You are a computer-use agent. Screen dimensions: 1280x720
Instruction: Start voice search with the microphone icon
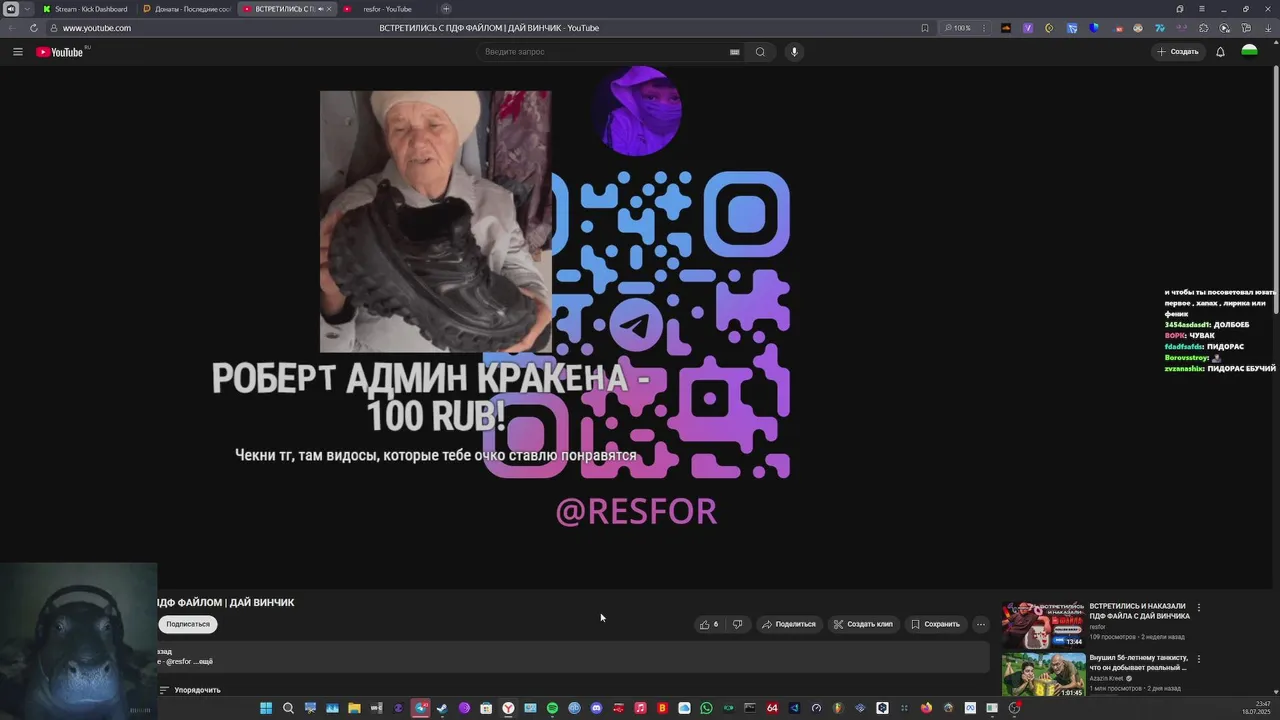(794, 52)
